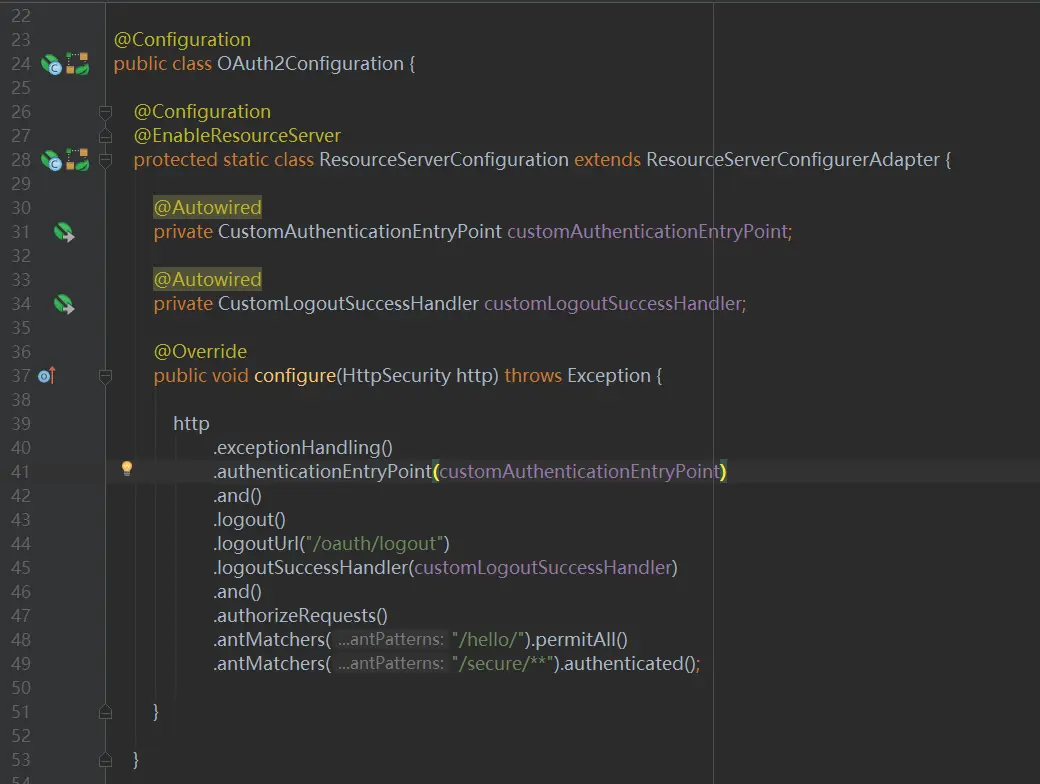
Task: Click the Spring bean gutter icon on line 24
Action: click(51, 64)
